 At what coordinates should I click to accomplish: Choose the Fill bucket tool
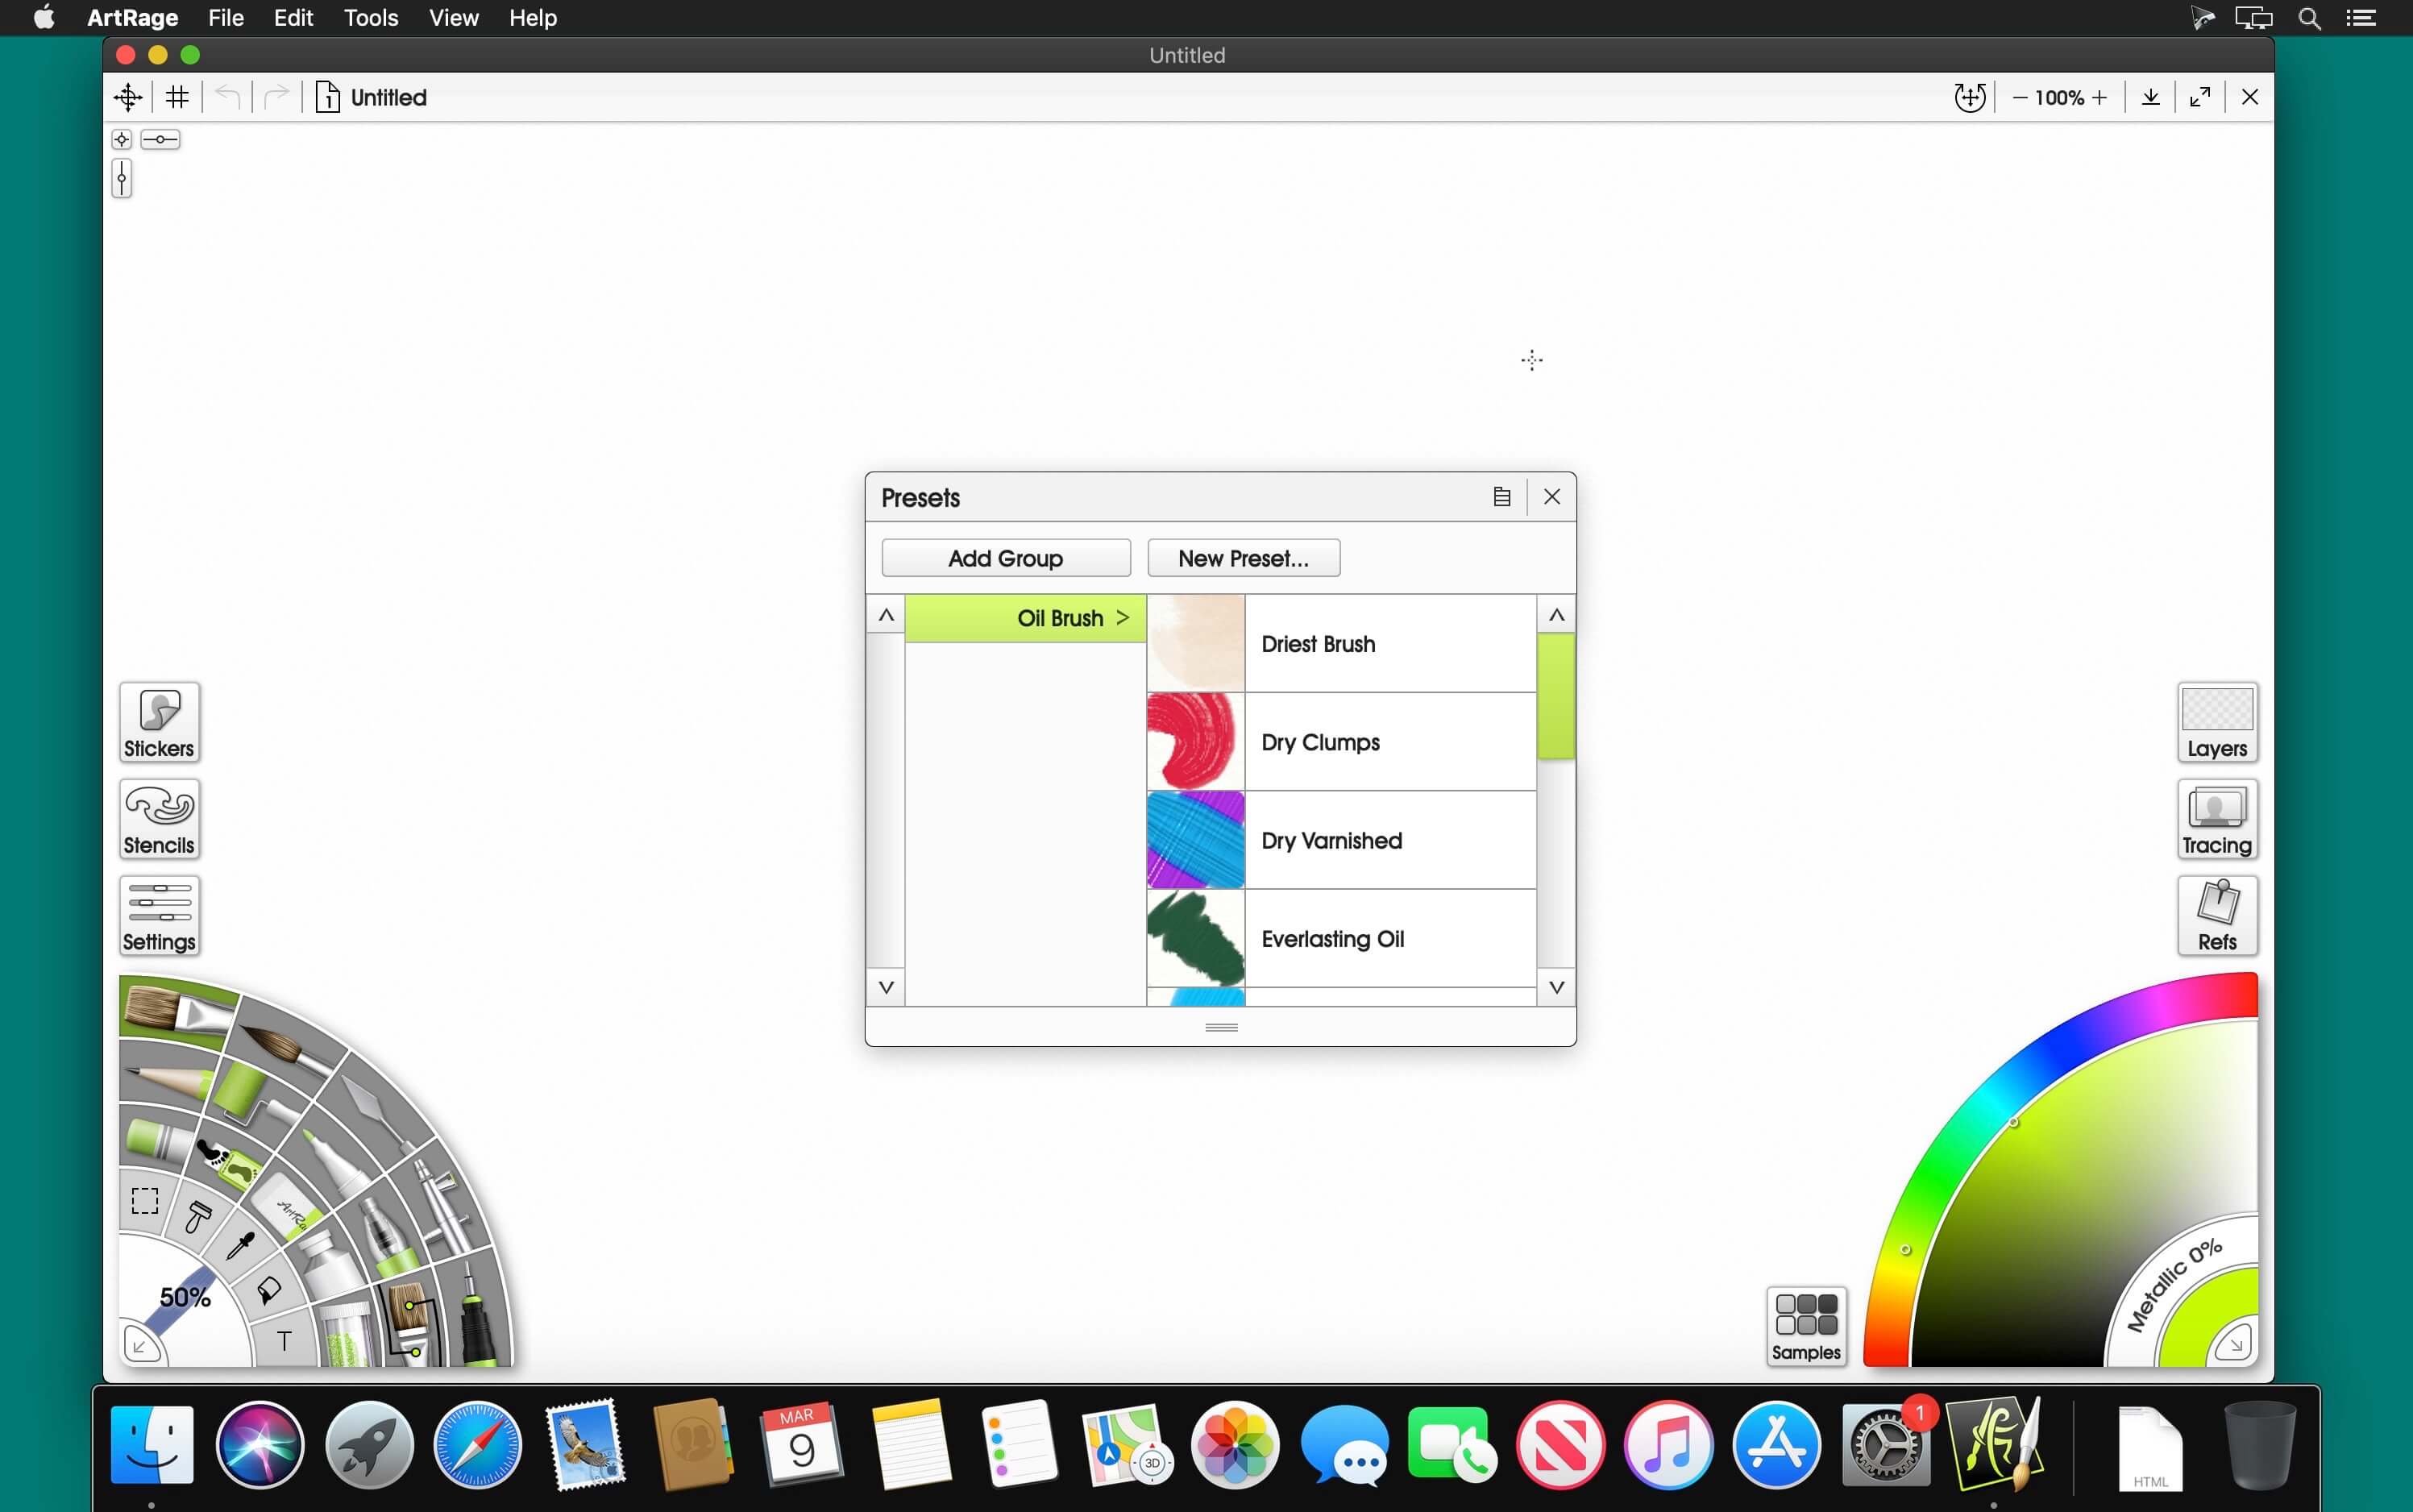268,1291
